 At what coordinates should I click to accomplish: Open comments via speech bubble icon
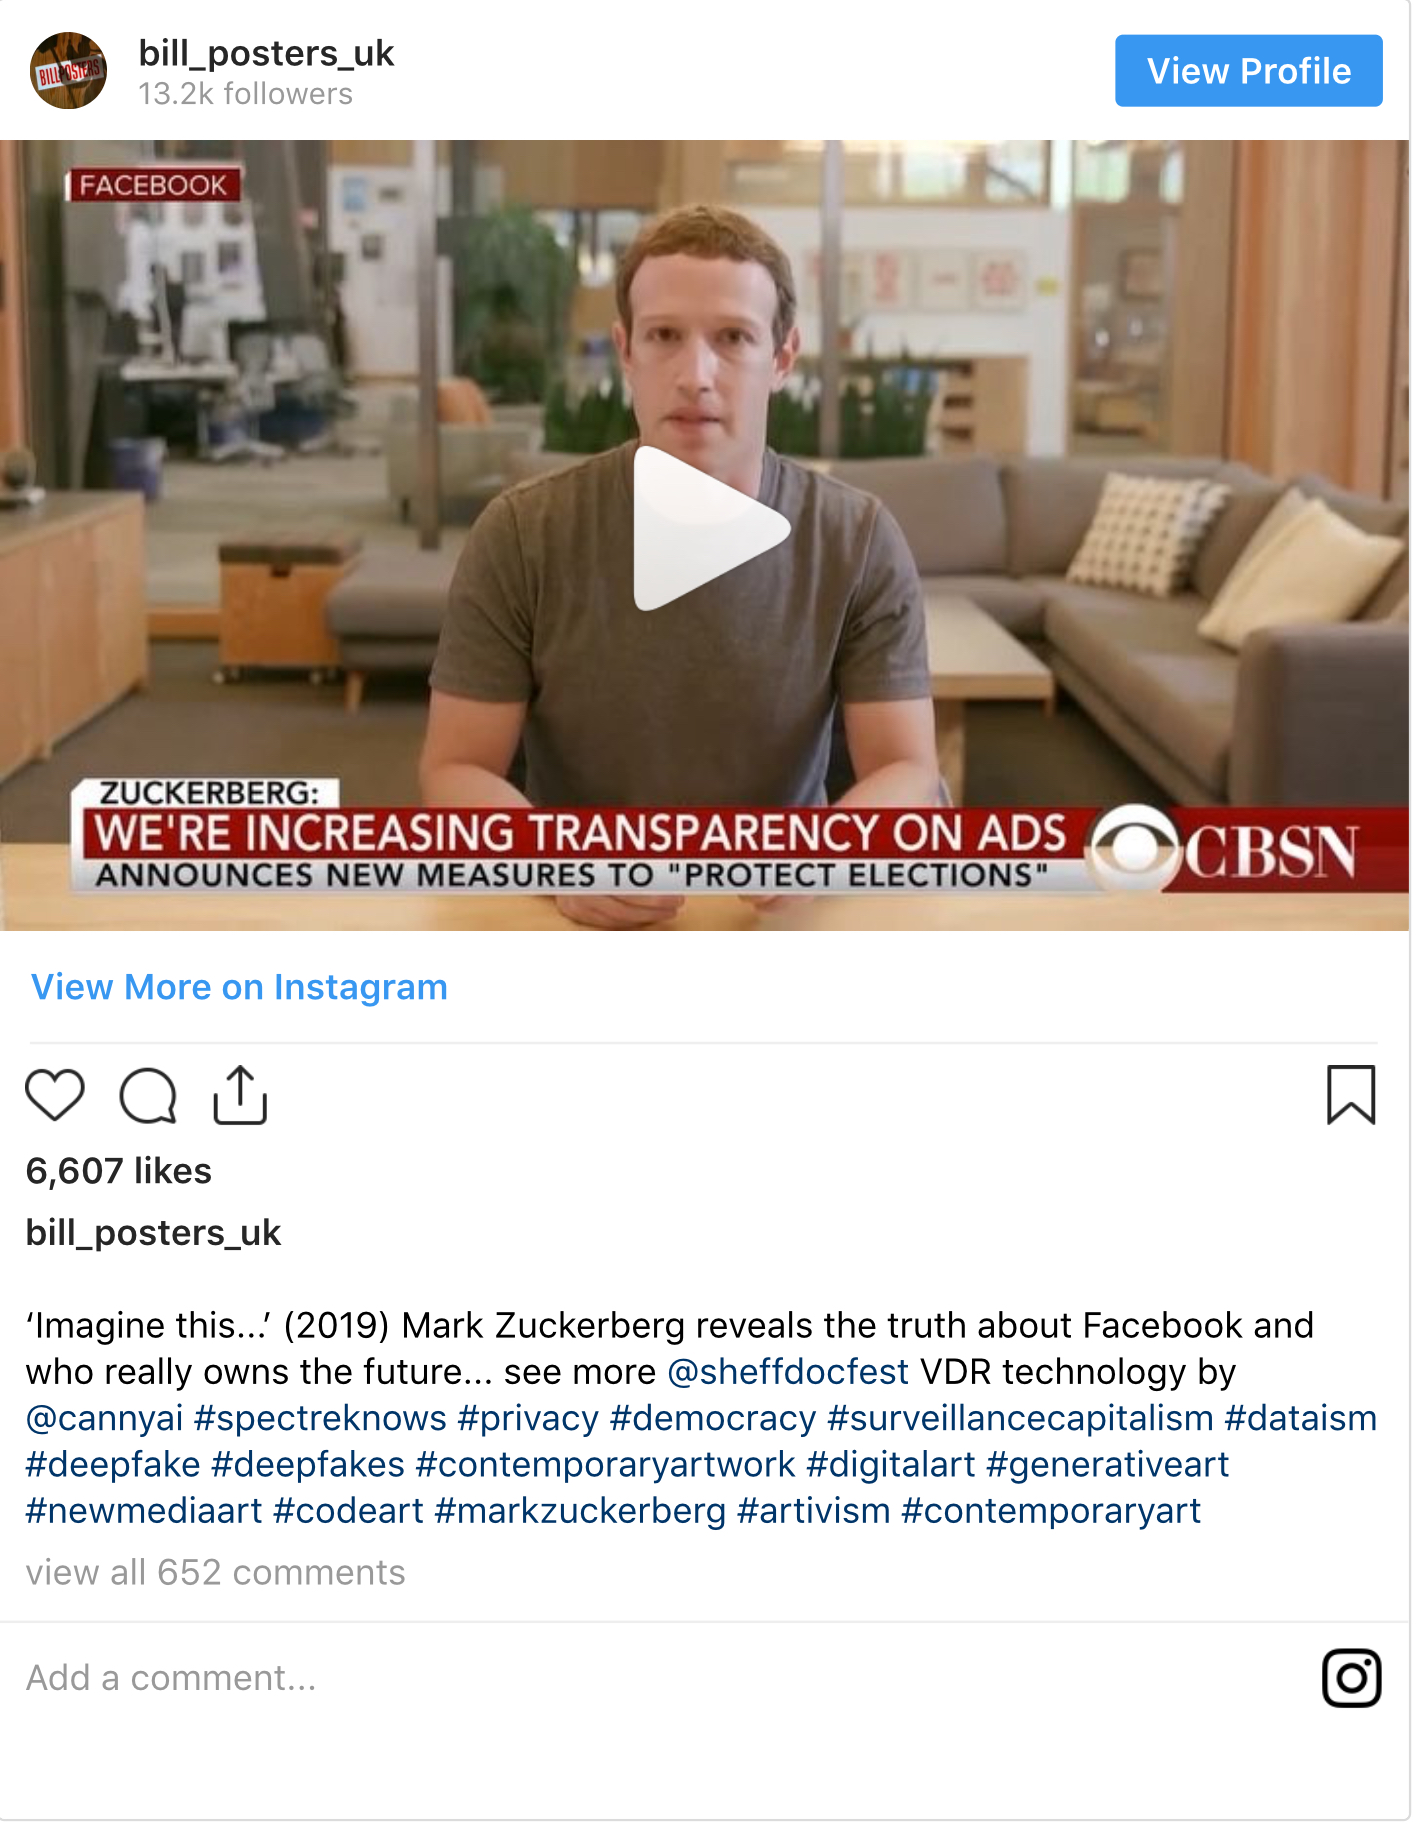click(148, 1096)
